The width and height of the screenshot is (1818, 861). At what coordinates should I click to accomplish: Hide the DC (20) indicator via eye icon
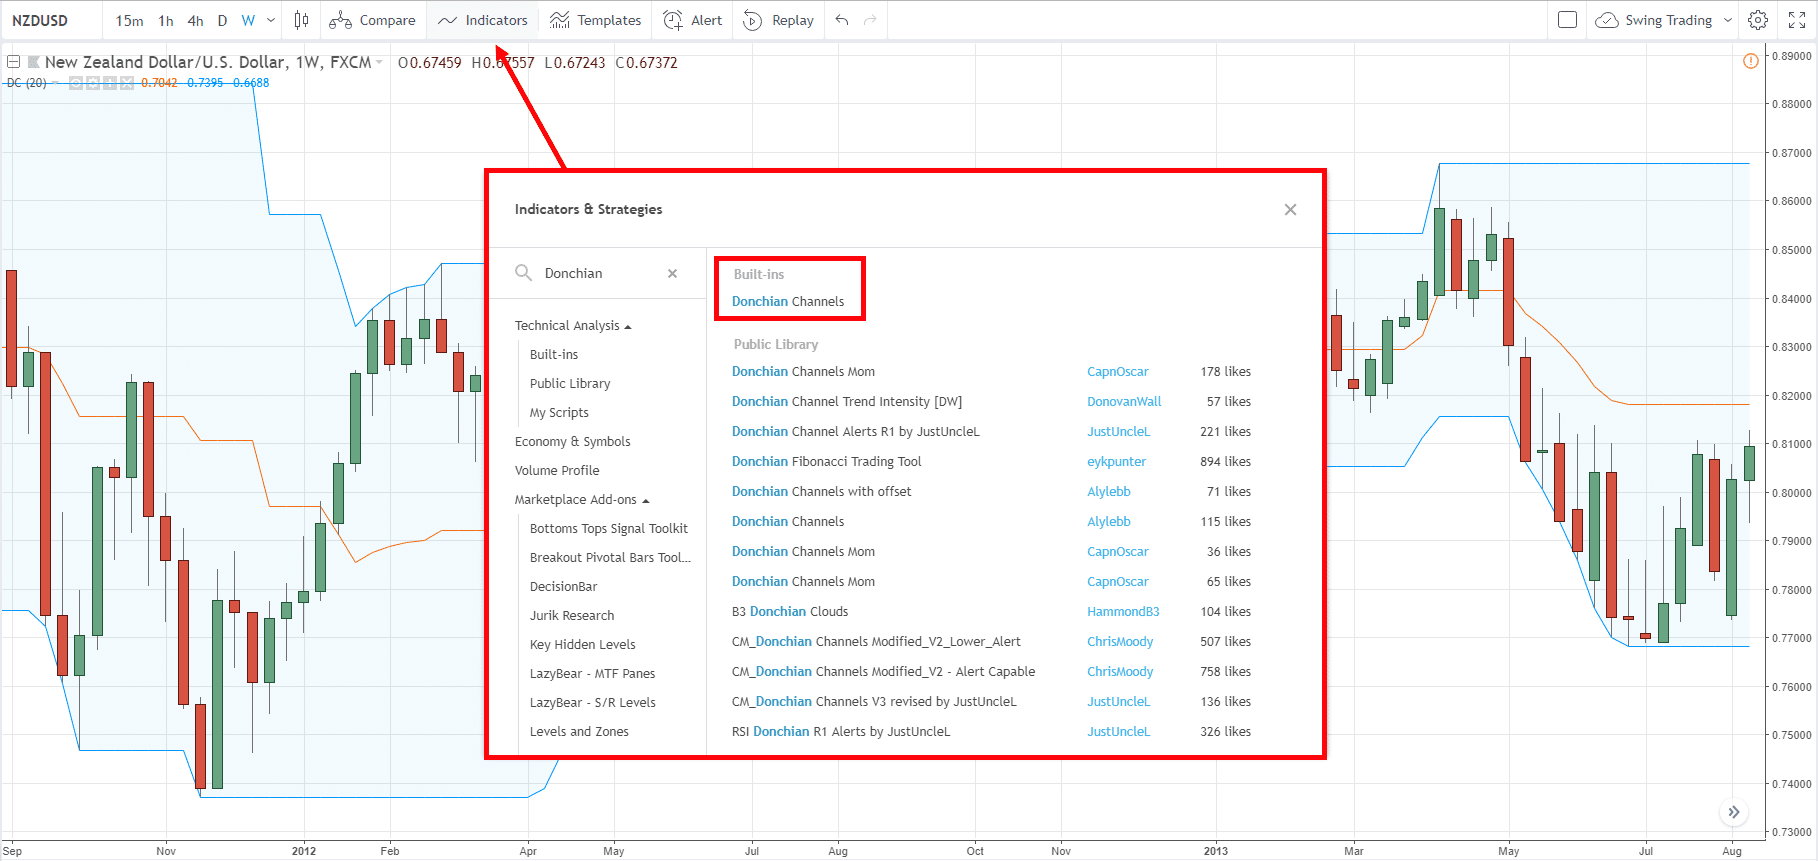(x=76, y=83)
